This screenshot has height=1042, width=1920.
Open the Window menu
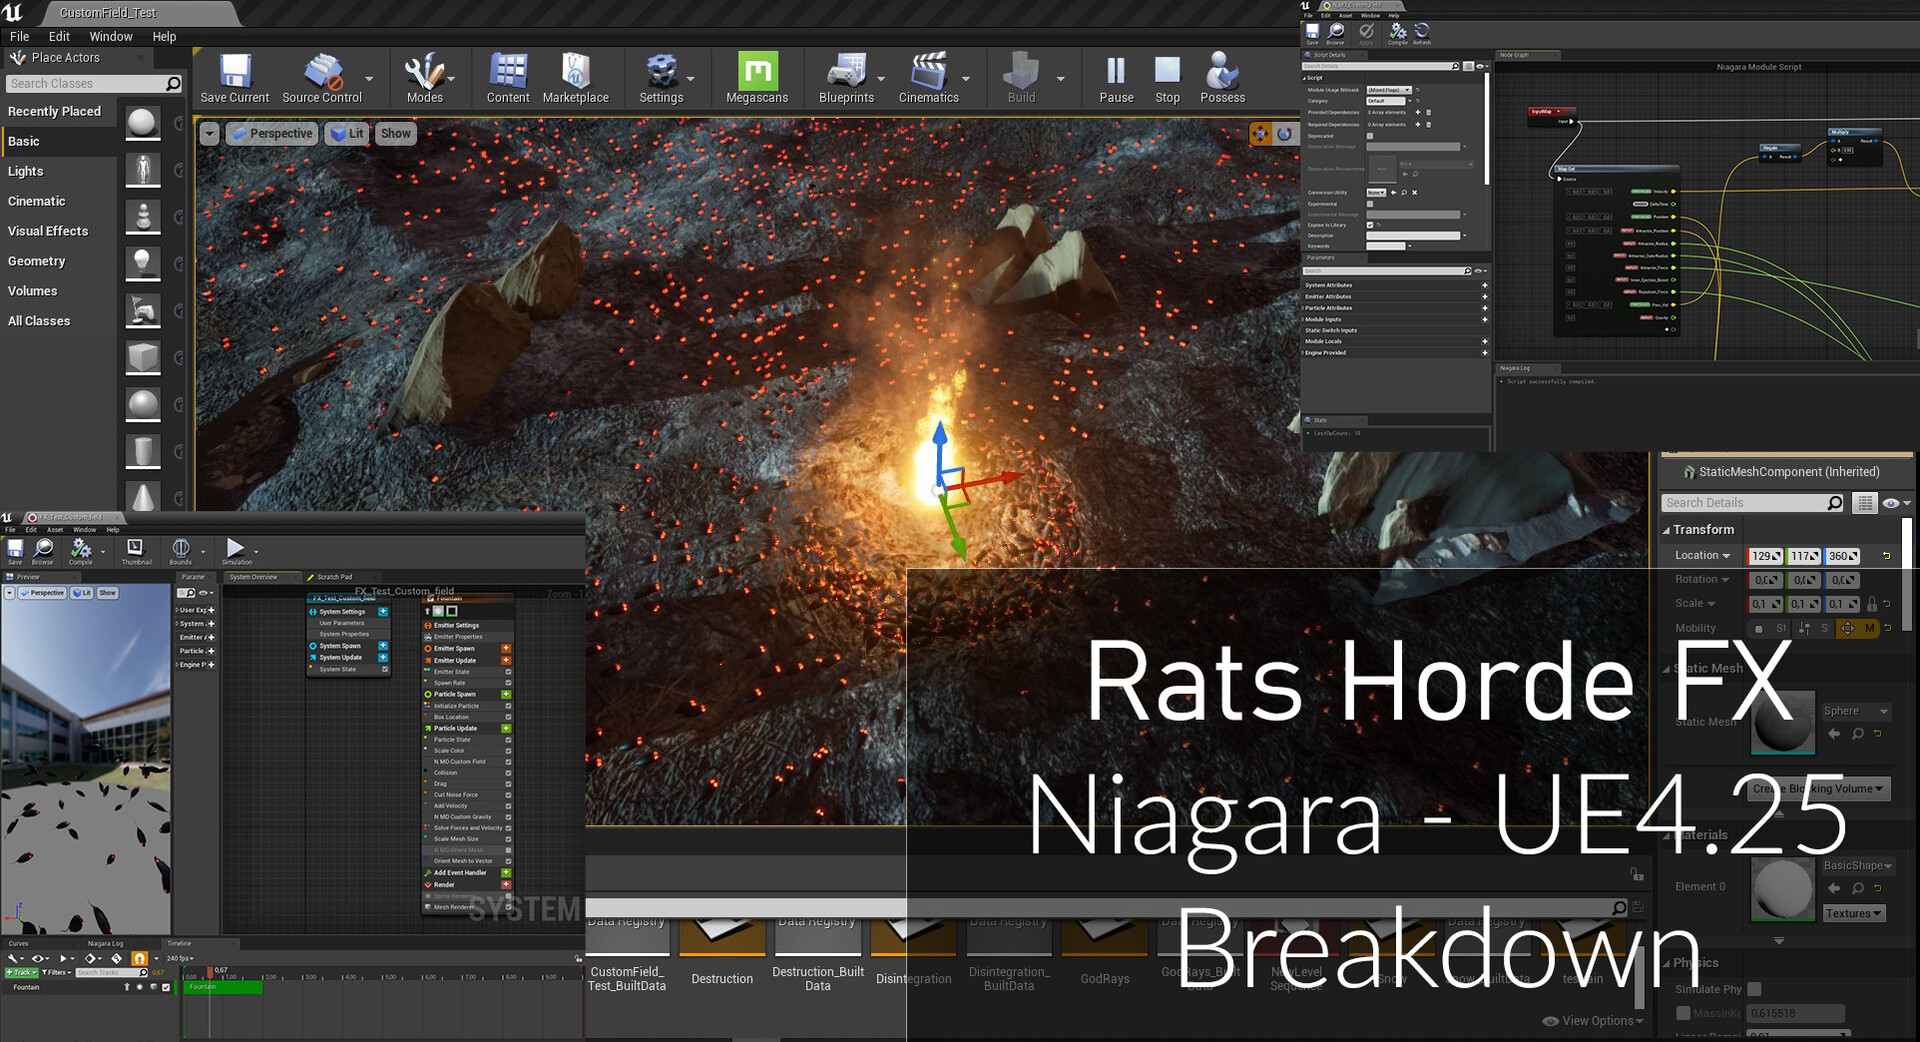pos(111,36)
